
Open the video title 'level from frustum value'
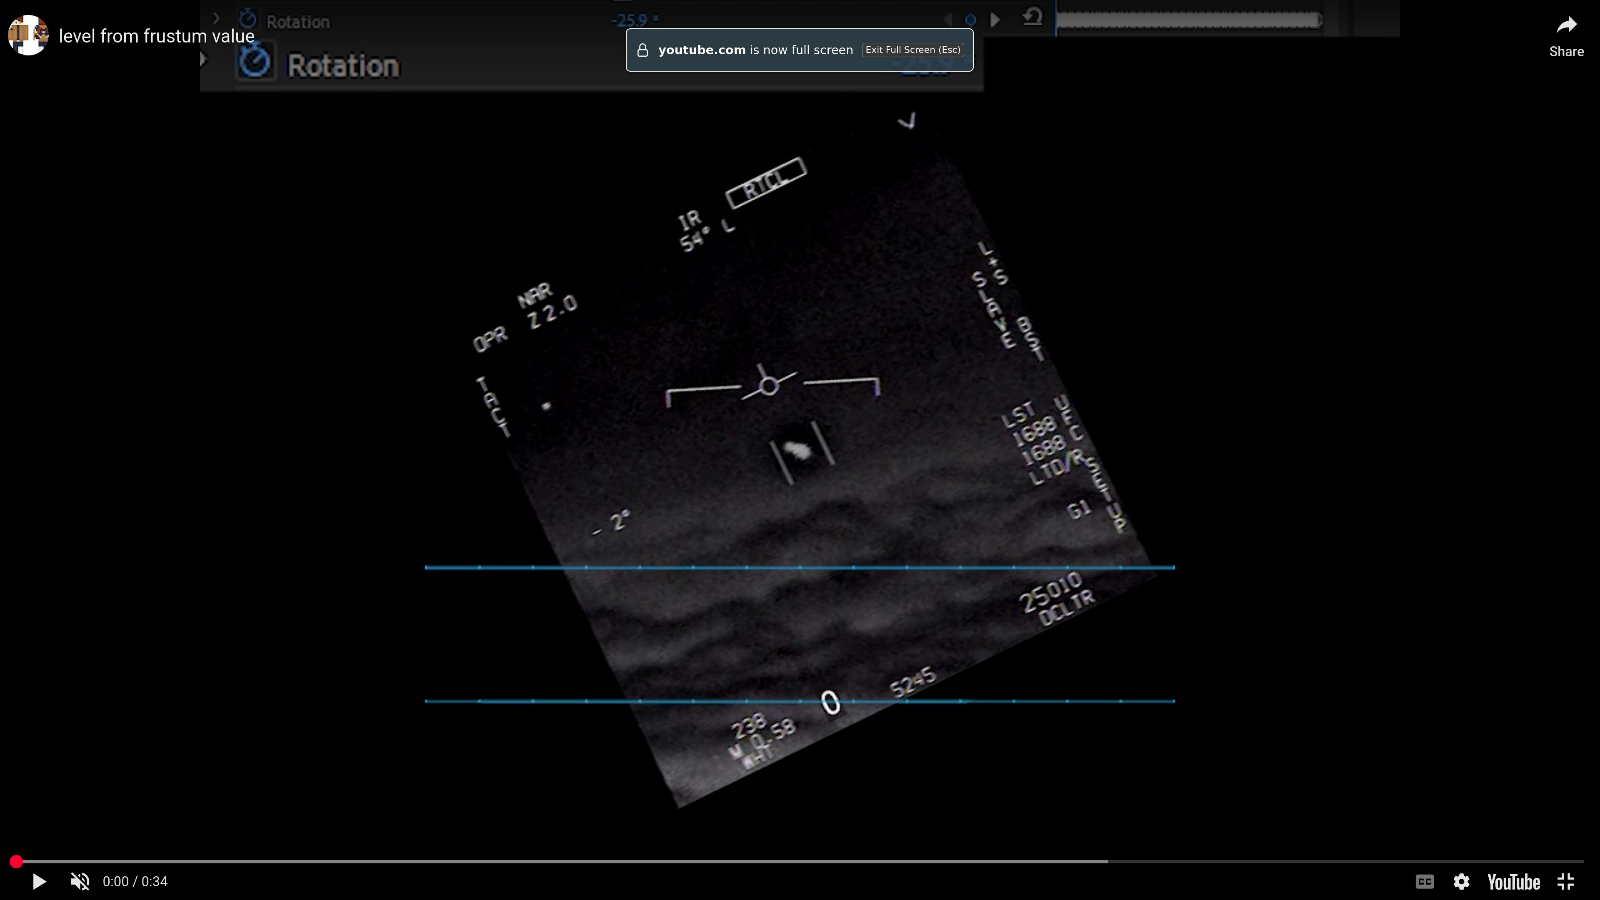point(155,35)
